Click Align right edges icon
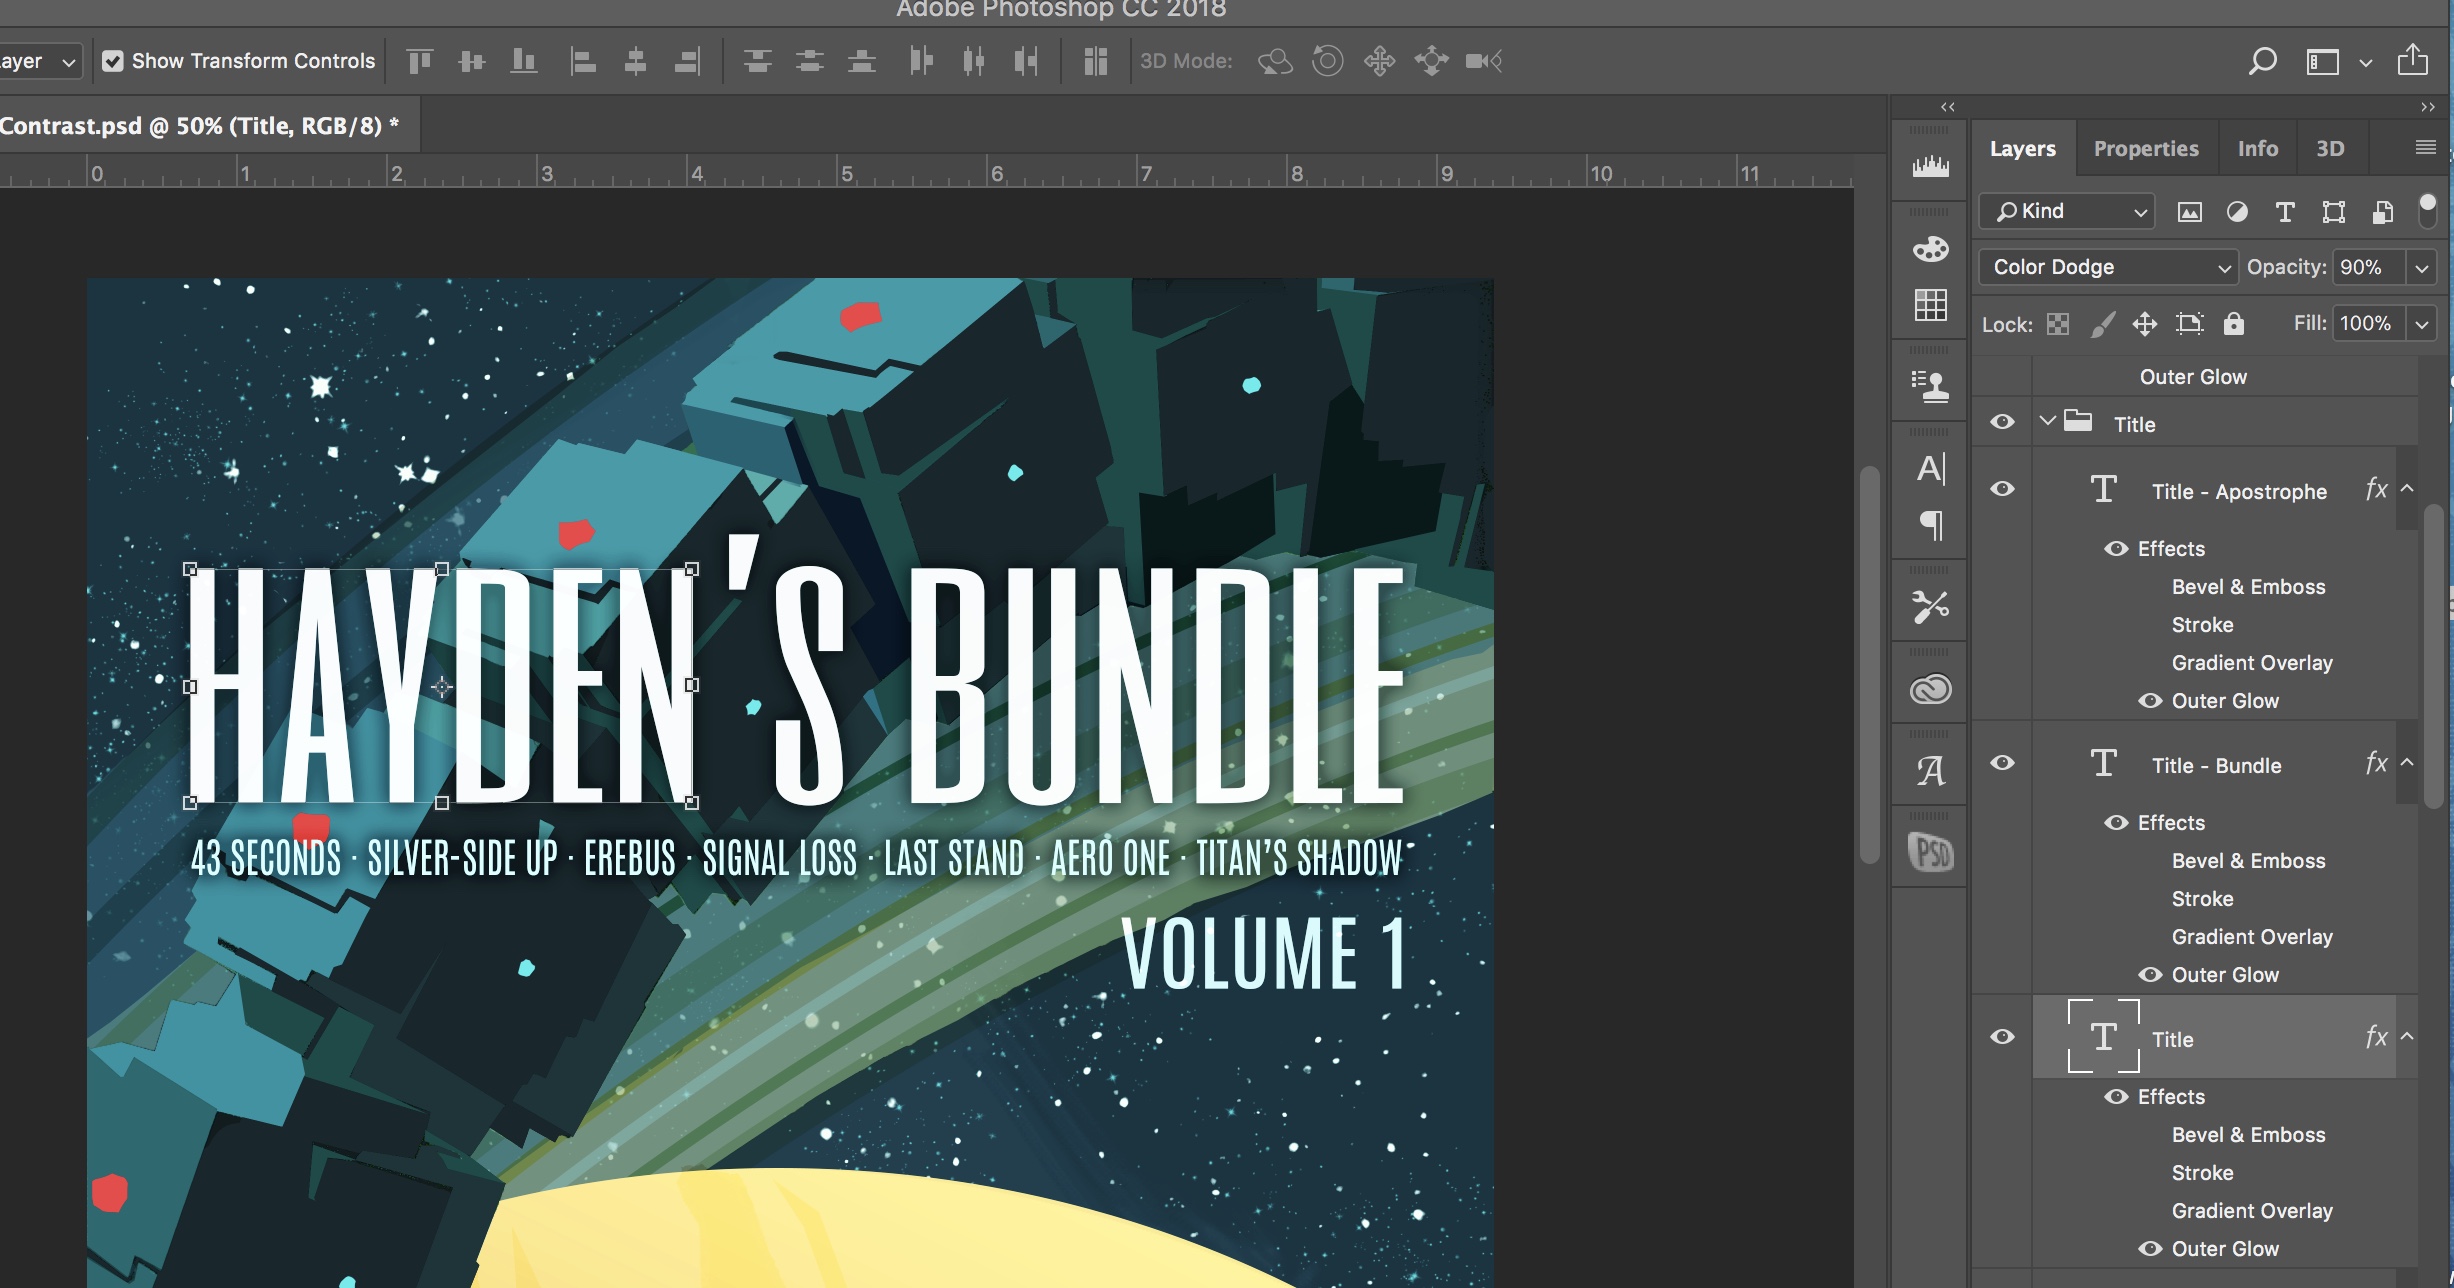The width and height of the screenshot is (2454, 1288). (x=687, y=61)
